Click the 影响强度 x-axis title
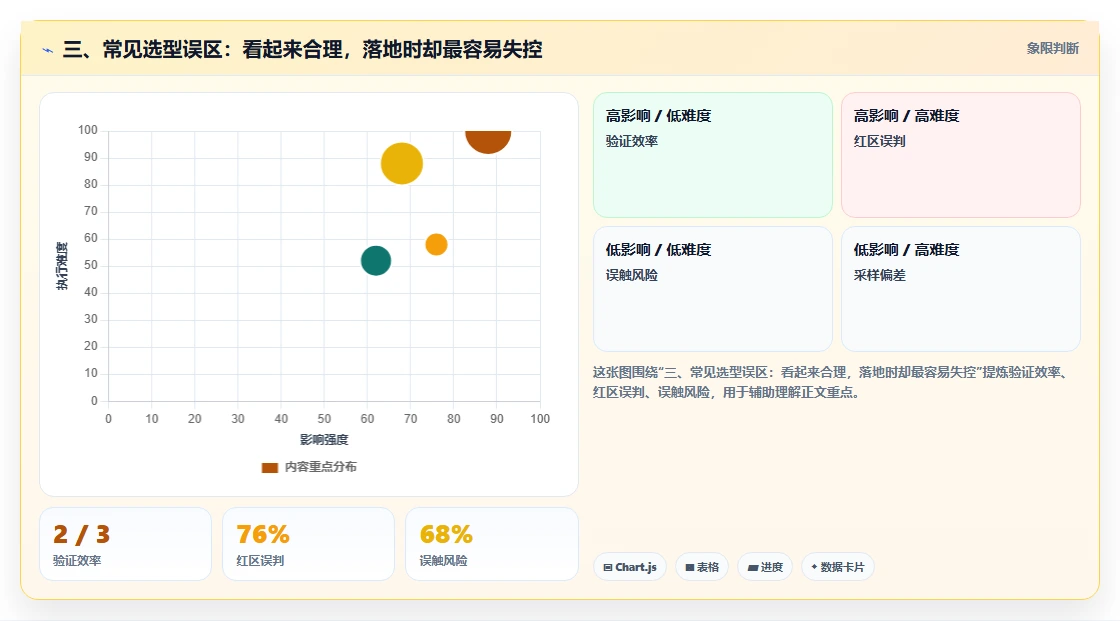 324,439
